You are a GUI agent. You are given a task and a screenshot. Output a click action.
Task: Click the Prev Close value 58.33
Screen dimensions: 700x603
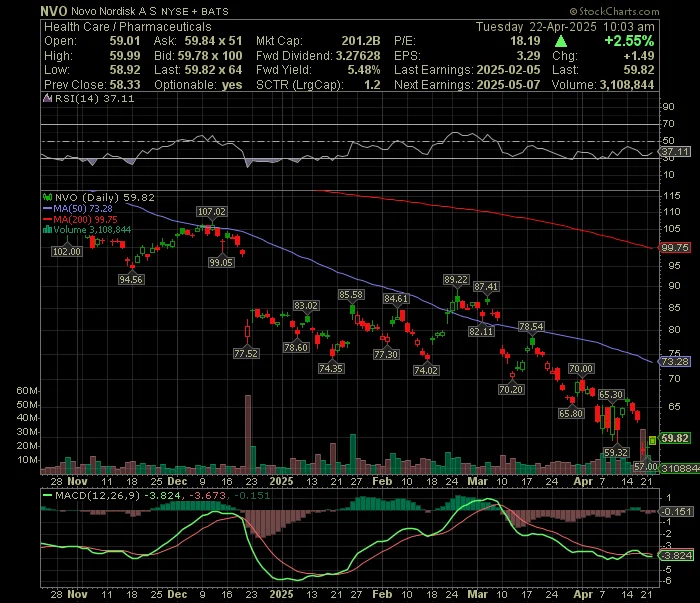click(125, 85)
